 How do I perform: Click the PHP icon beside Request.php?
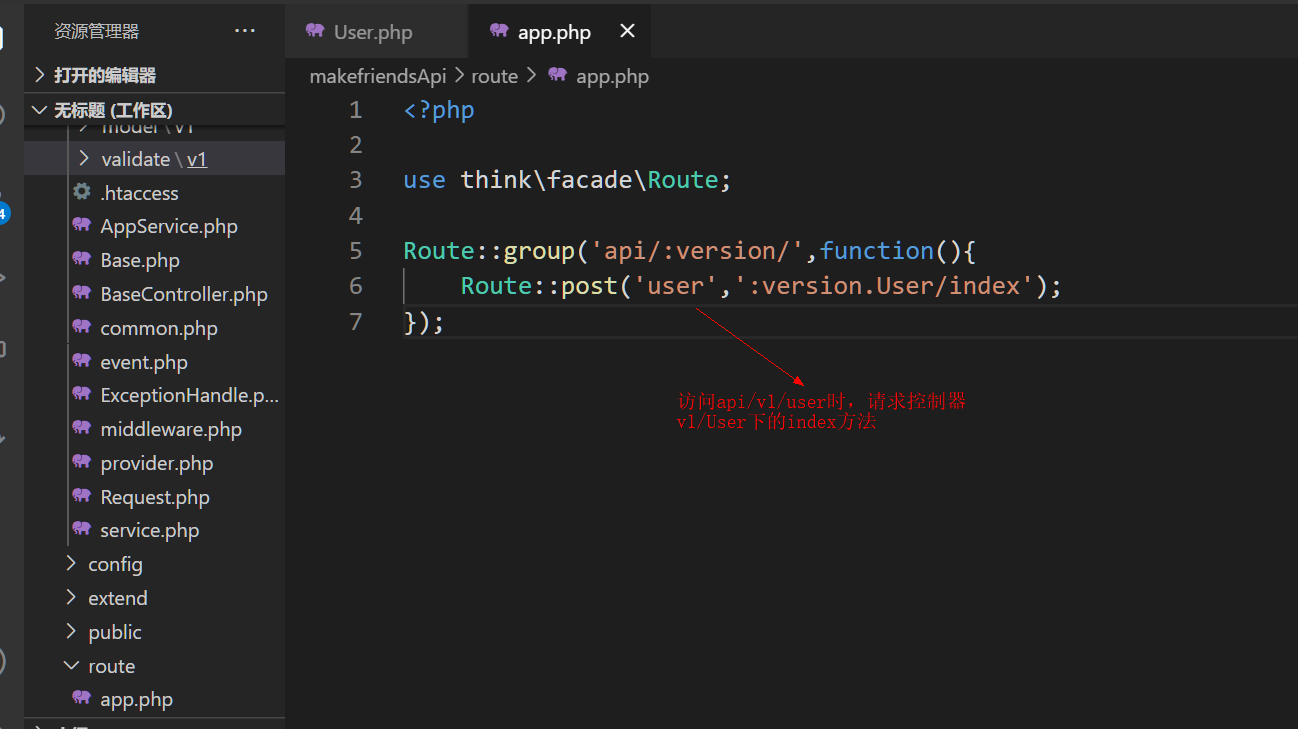[x=82, y=497]
